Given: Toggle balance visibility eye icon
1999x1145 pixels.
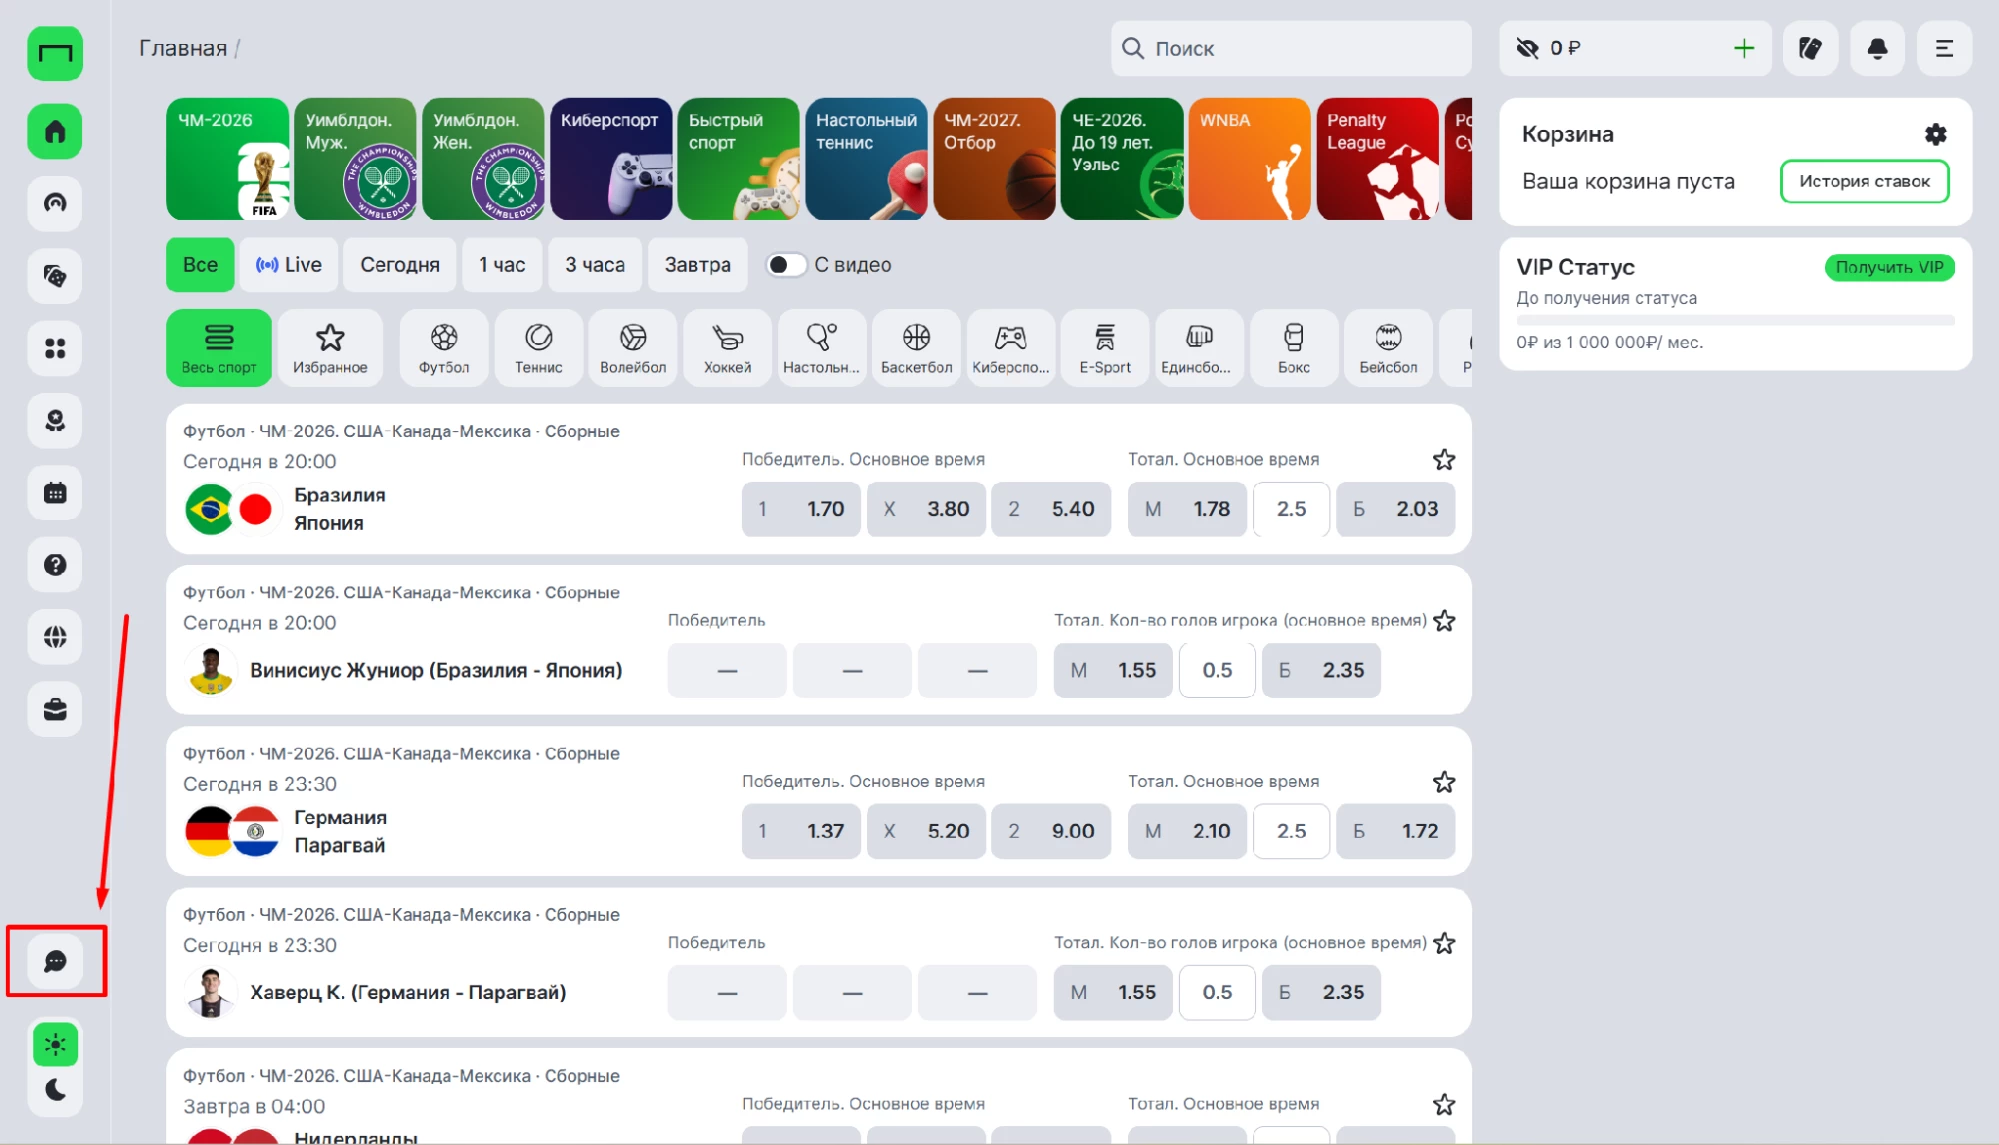Looking at the screenshot, I should (1527, 48).
